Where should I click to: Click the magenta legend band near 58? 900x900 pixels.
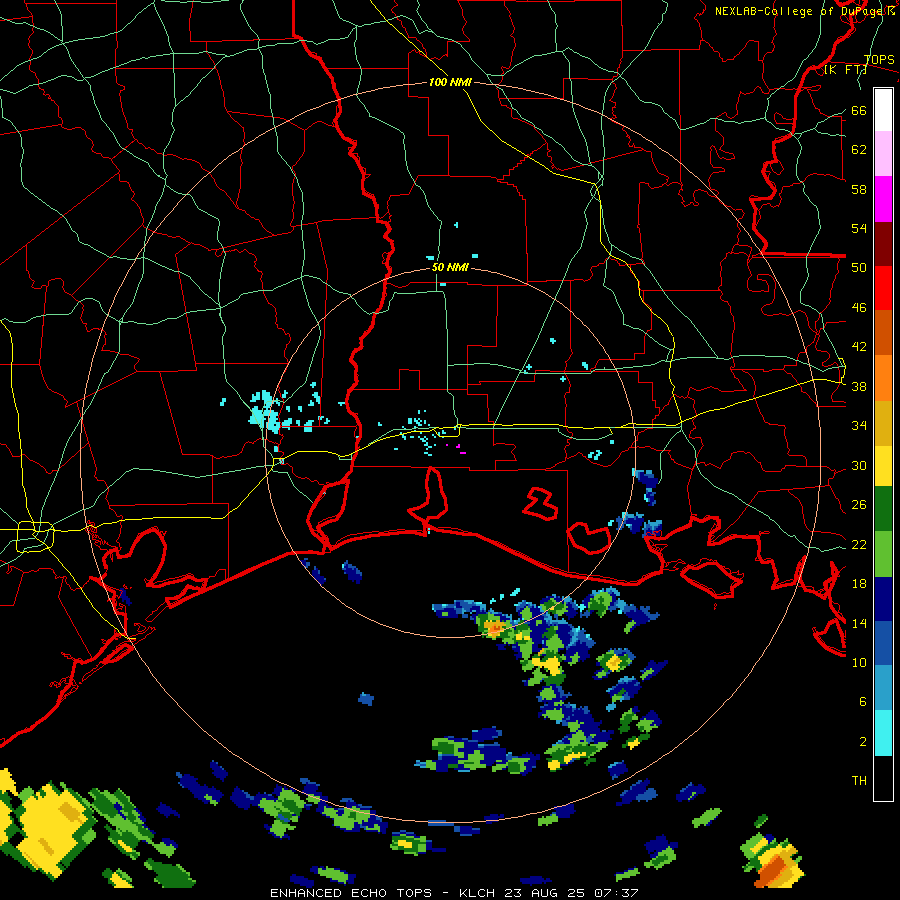tap(883, 199)
